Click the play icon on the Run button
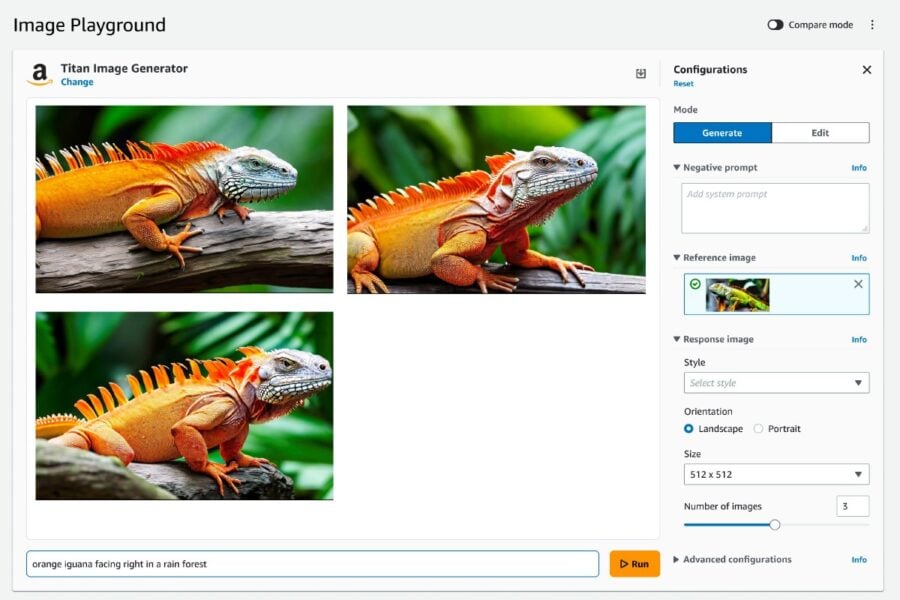Screen dimensions: 900x600 (x=624, y=564)
